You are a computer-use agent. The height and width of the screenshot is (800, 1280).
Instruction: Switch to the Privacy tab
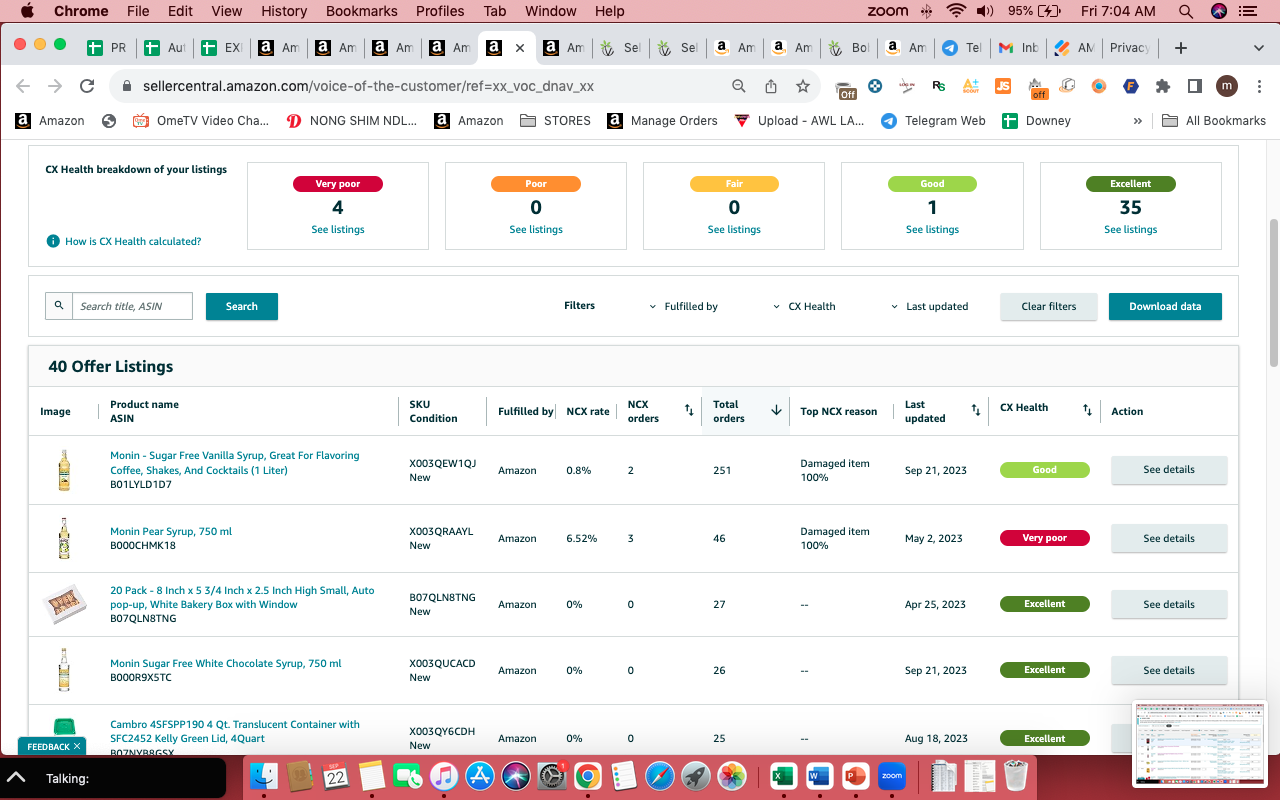pos(1129,48)
